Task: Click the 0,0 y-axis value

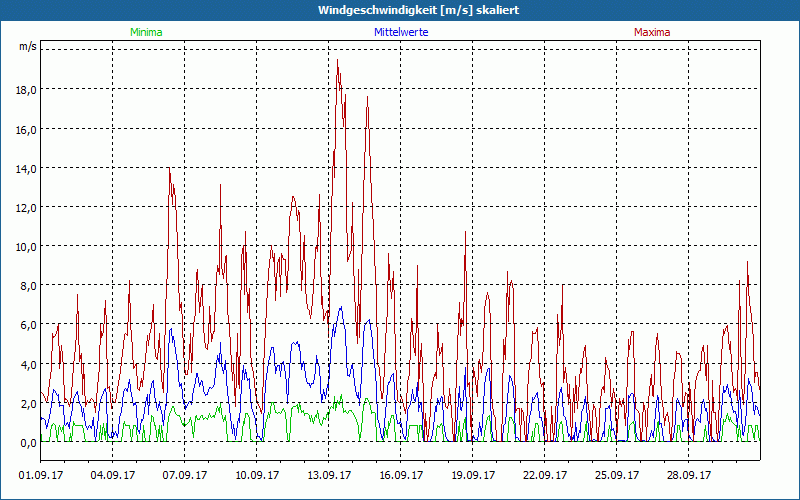Action: tap(28, 443)
